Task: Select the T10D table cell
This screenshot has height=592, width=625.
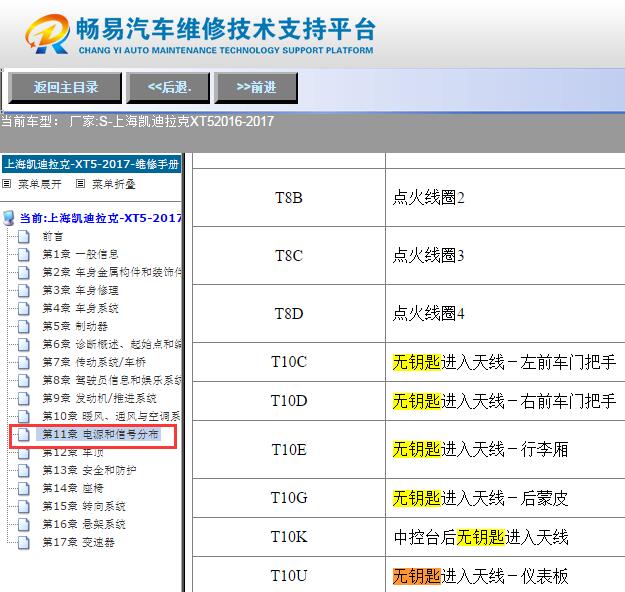Action: [289, 401]
